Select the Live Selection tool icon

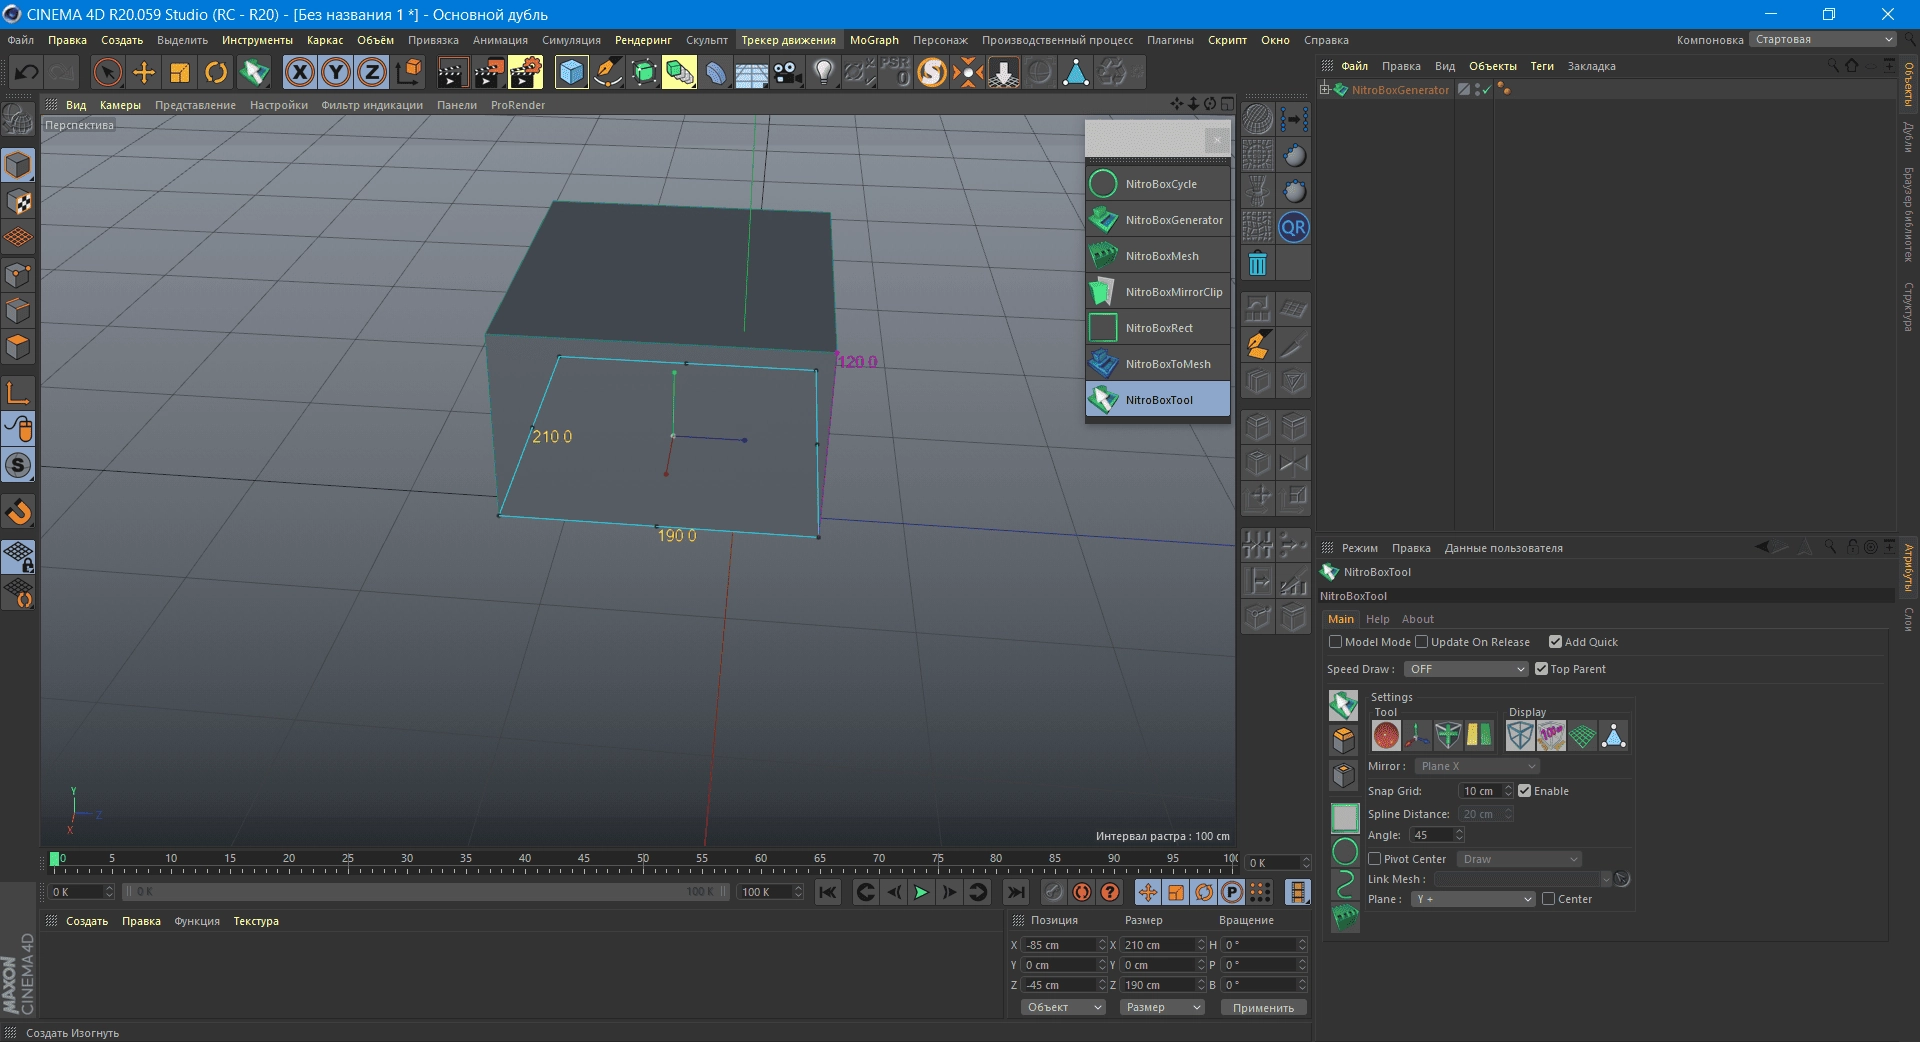[x=107, y=72]
